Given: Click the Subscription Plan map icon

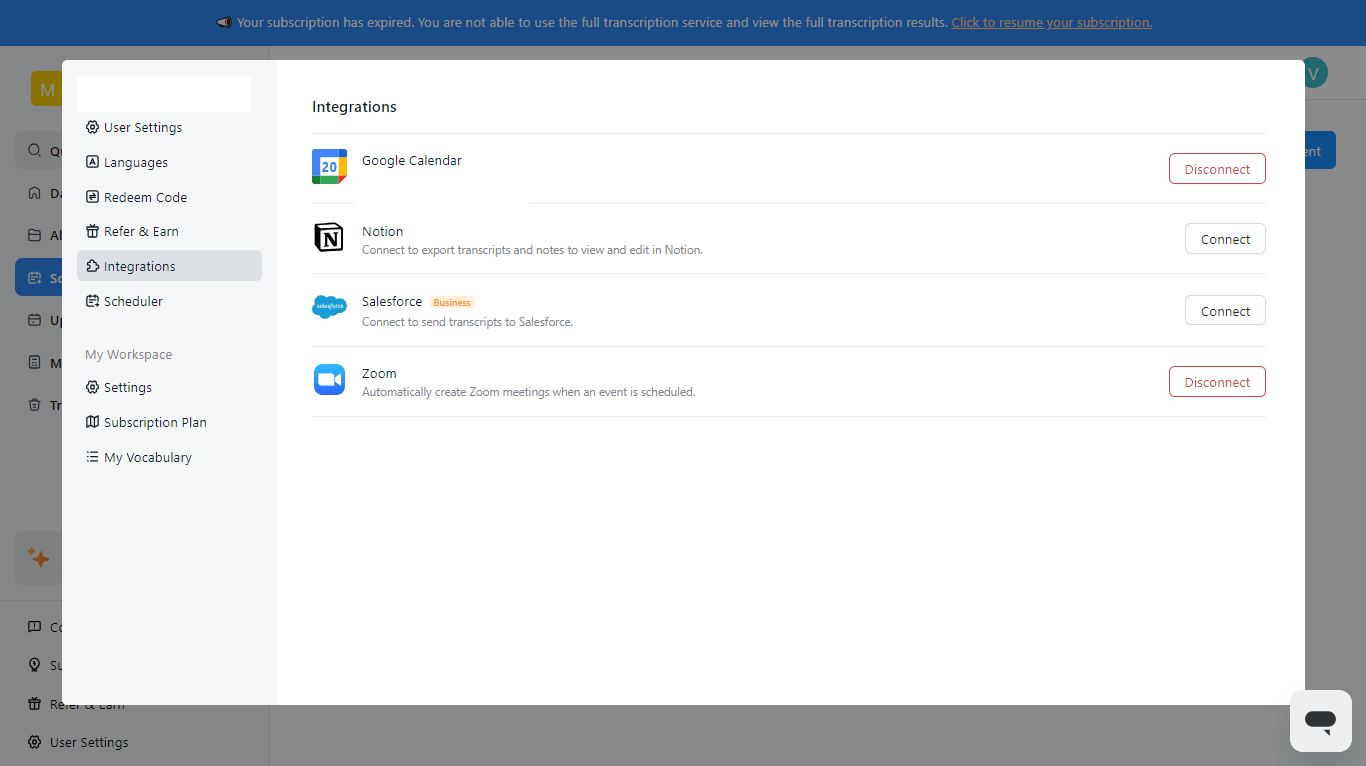Looking at the screenshot, I should tap(92, 422).
